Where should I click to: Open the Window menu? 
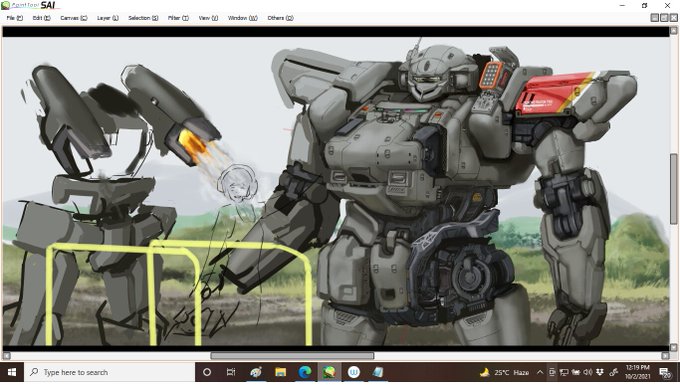[242, 18]
